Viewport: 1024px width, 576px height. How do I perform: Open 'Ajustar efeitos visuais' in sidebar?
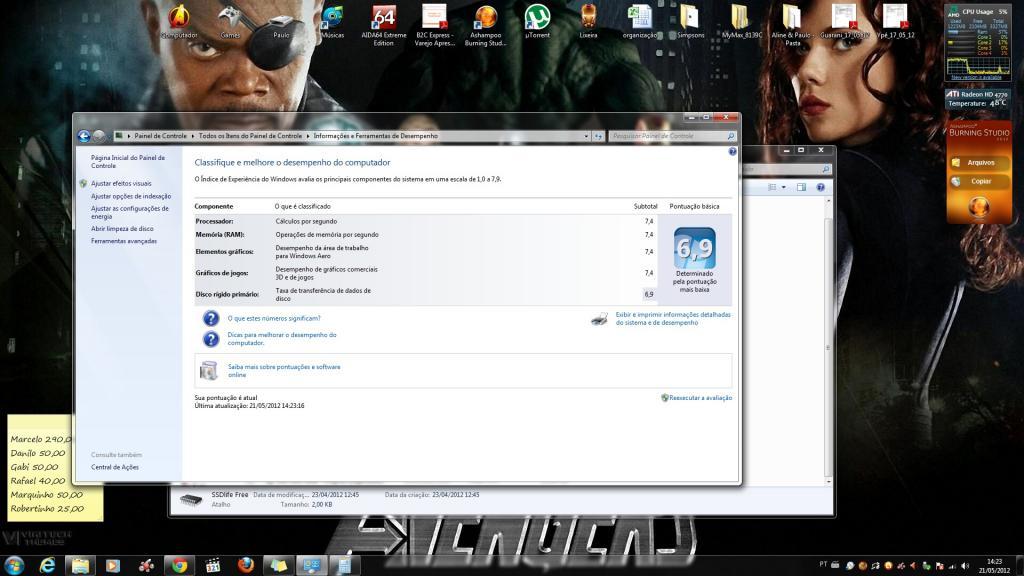121,184
